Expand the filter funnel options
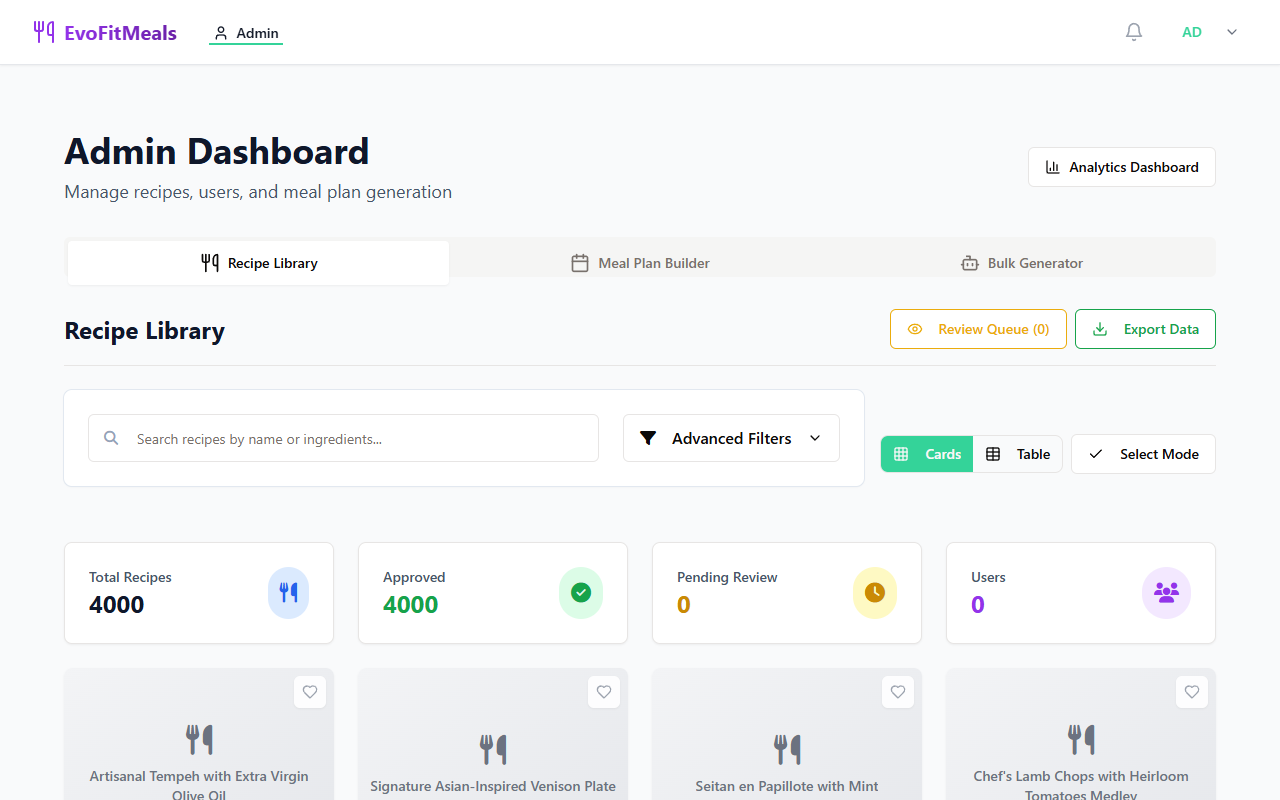The height and width of the screenshot is (800, 1280). point(649,438)
